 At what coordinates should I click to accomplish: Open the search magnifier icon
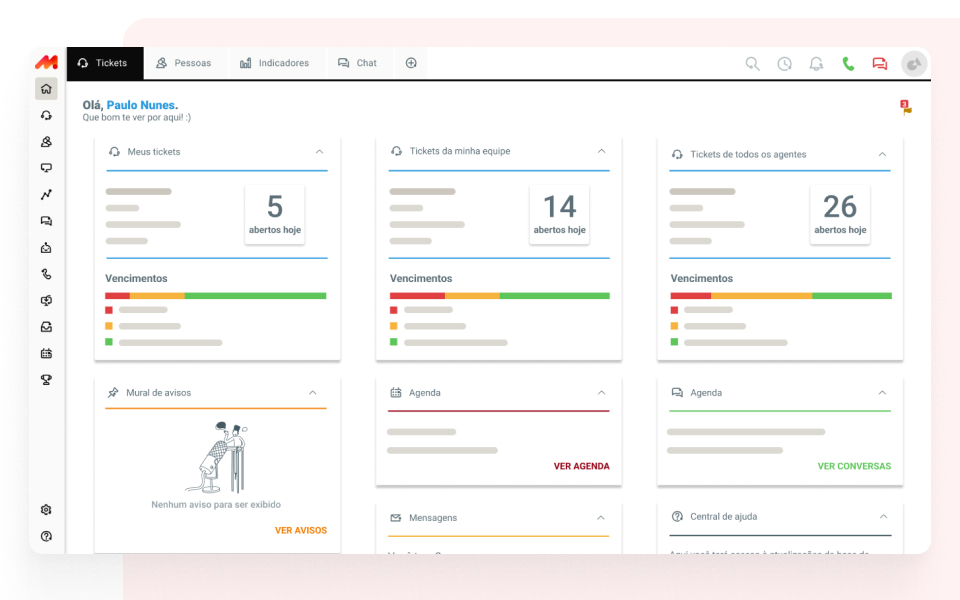pyautogui.click(x=752, y=64)
